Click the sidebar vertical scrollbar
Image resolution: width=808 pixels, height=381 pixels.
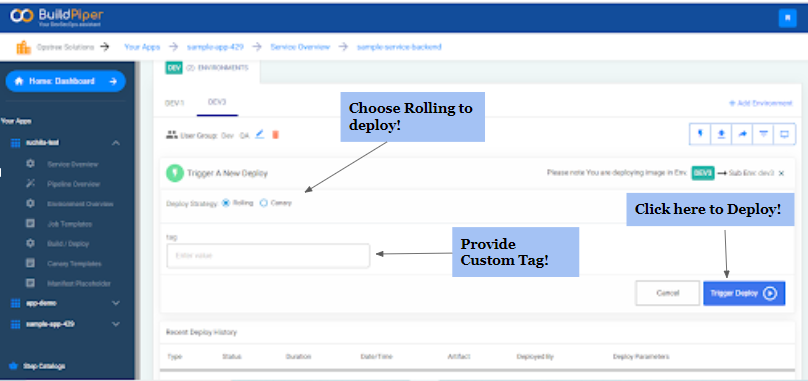click(138, 221)
